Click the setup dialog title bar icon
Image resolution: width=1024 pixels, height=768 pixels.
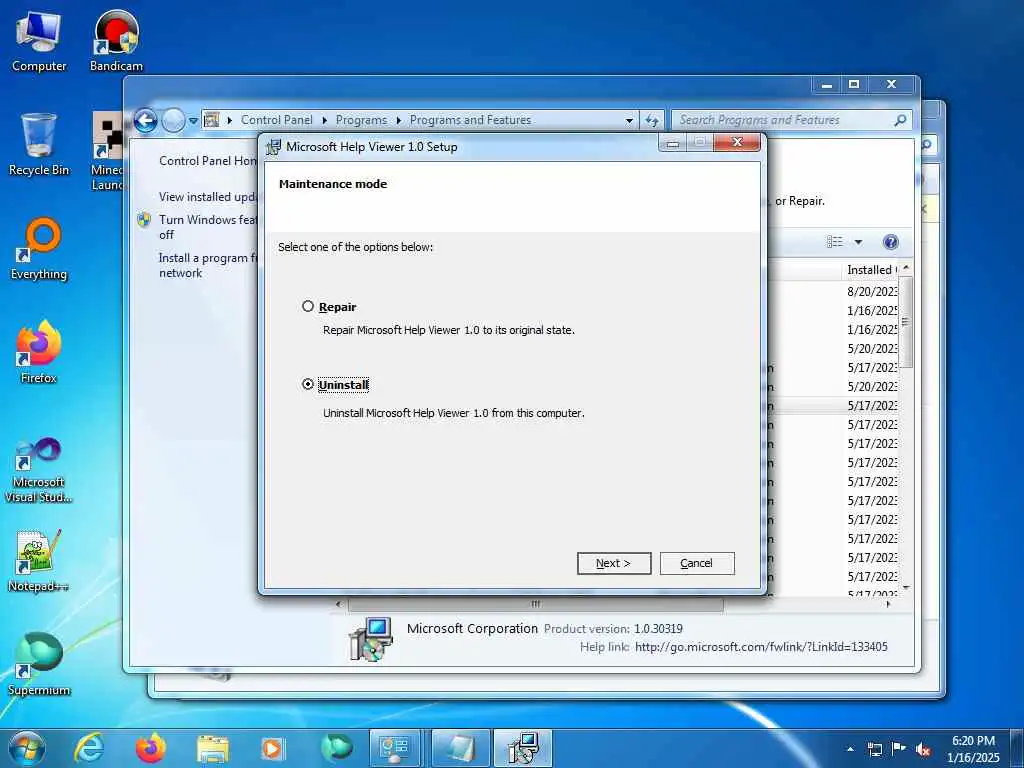[x=274, y=146]
